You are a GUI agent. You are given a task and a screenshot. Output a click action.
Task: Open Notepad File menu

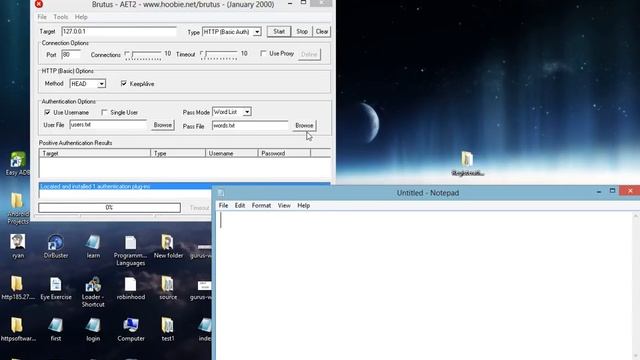click(223, 205)
